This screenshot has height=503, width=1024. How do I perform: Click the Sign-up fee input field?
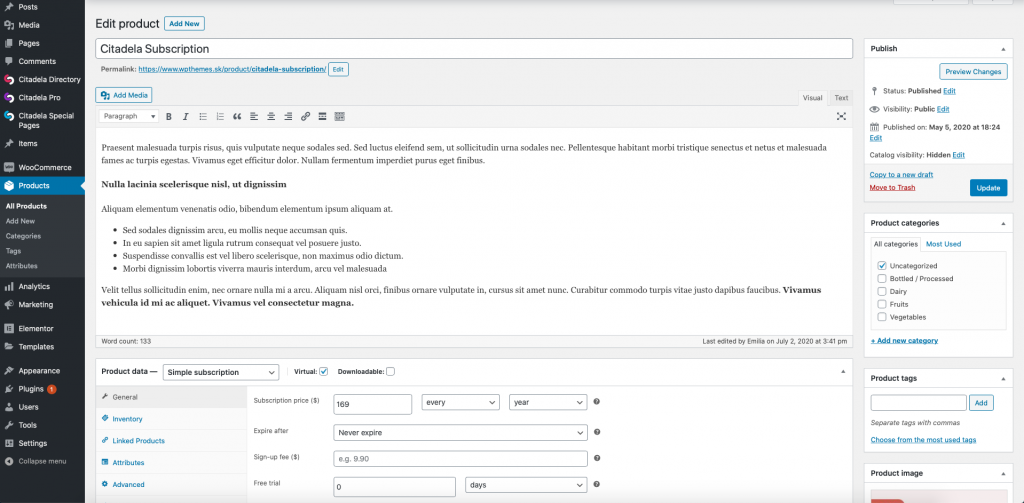460,459
